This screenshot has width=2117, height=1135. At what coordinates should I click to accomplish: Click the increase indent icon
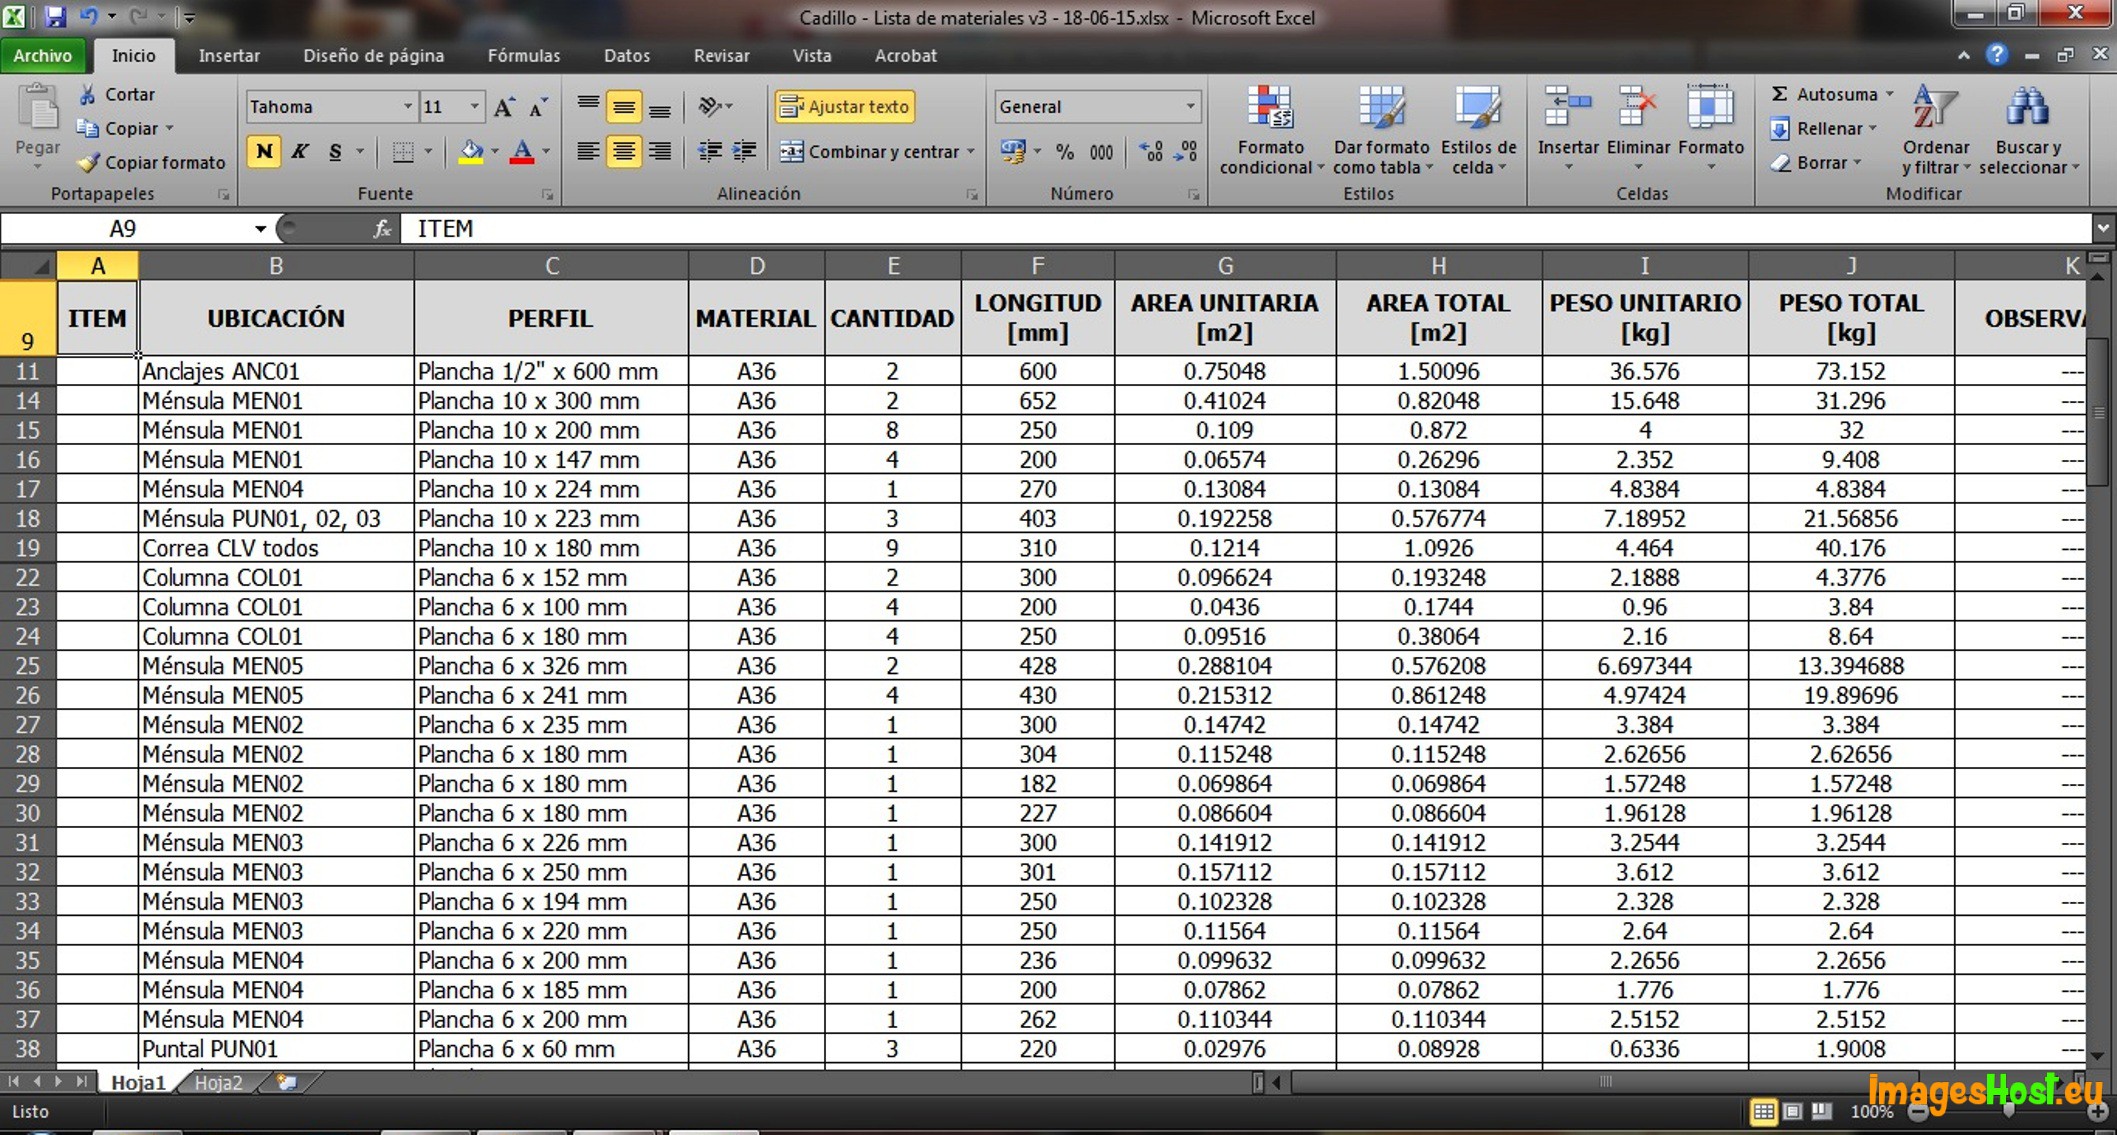point(744,151)
